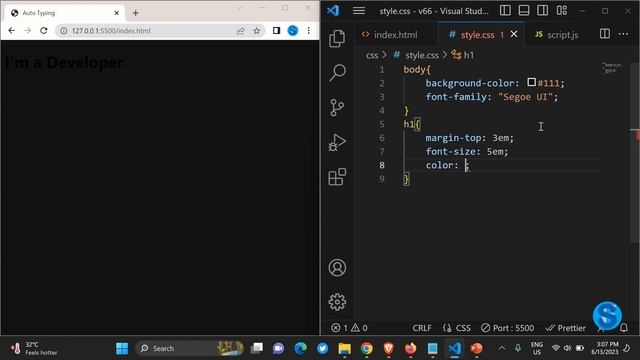Go back in the Chrome browser

[11, 31]
